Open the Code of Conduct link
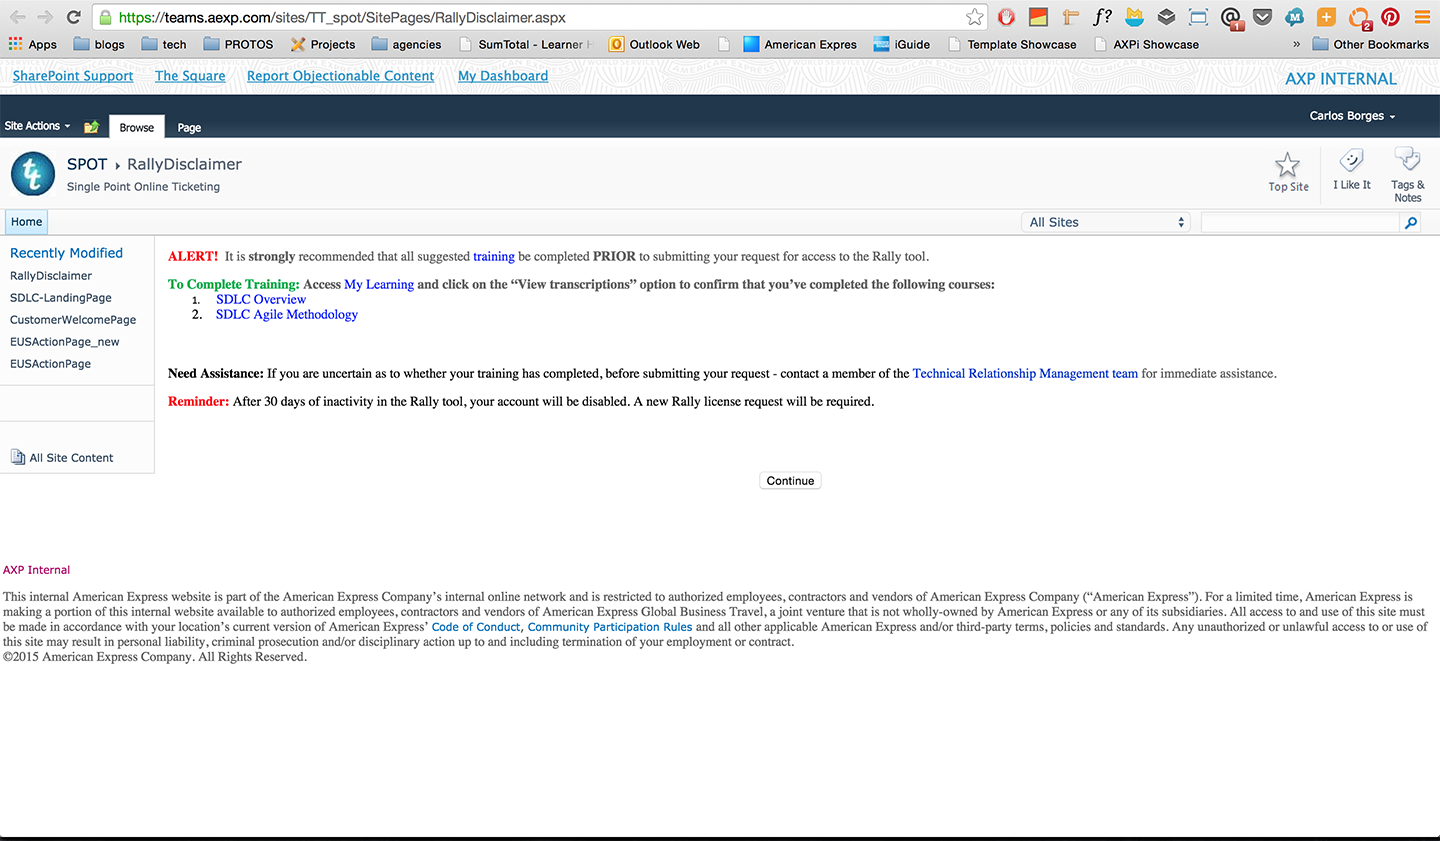This screenshot has height=841, width=1440. point(476,627)
